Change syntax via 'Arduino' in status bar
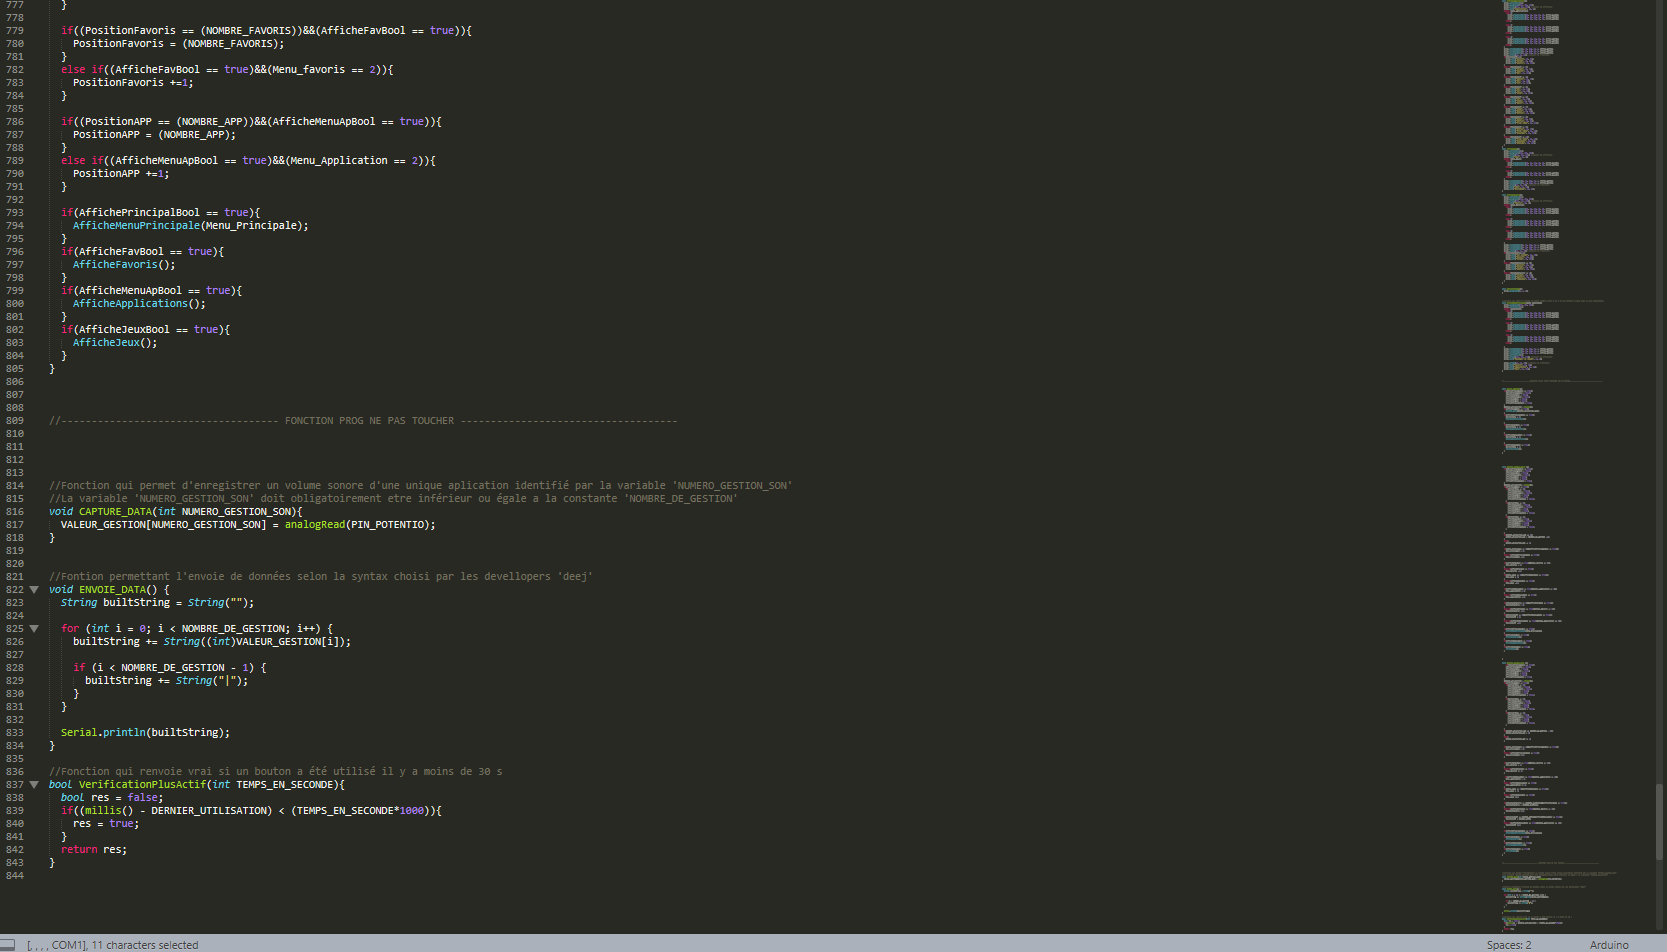Screen dimensions: 1667x952 coord(1609,945)
